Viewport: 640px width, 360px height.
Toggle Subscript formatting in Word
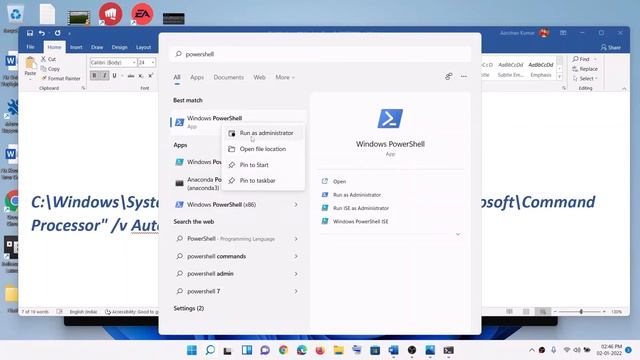tap(140, 76)
